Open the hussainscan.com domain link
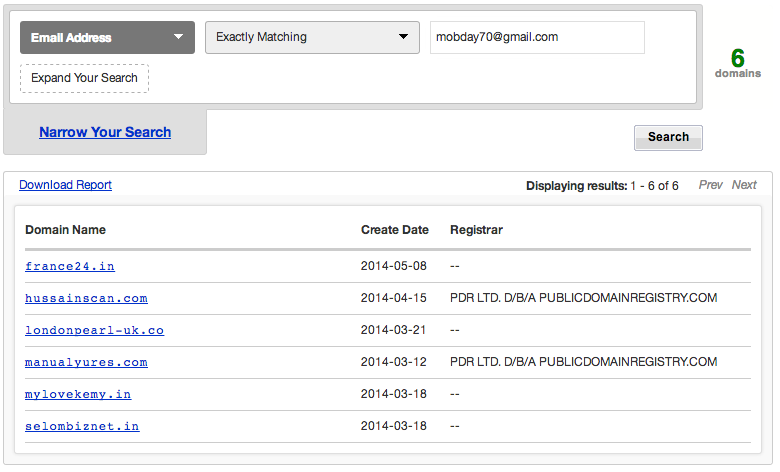Screen dimensions: 780x472 86,299
